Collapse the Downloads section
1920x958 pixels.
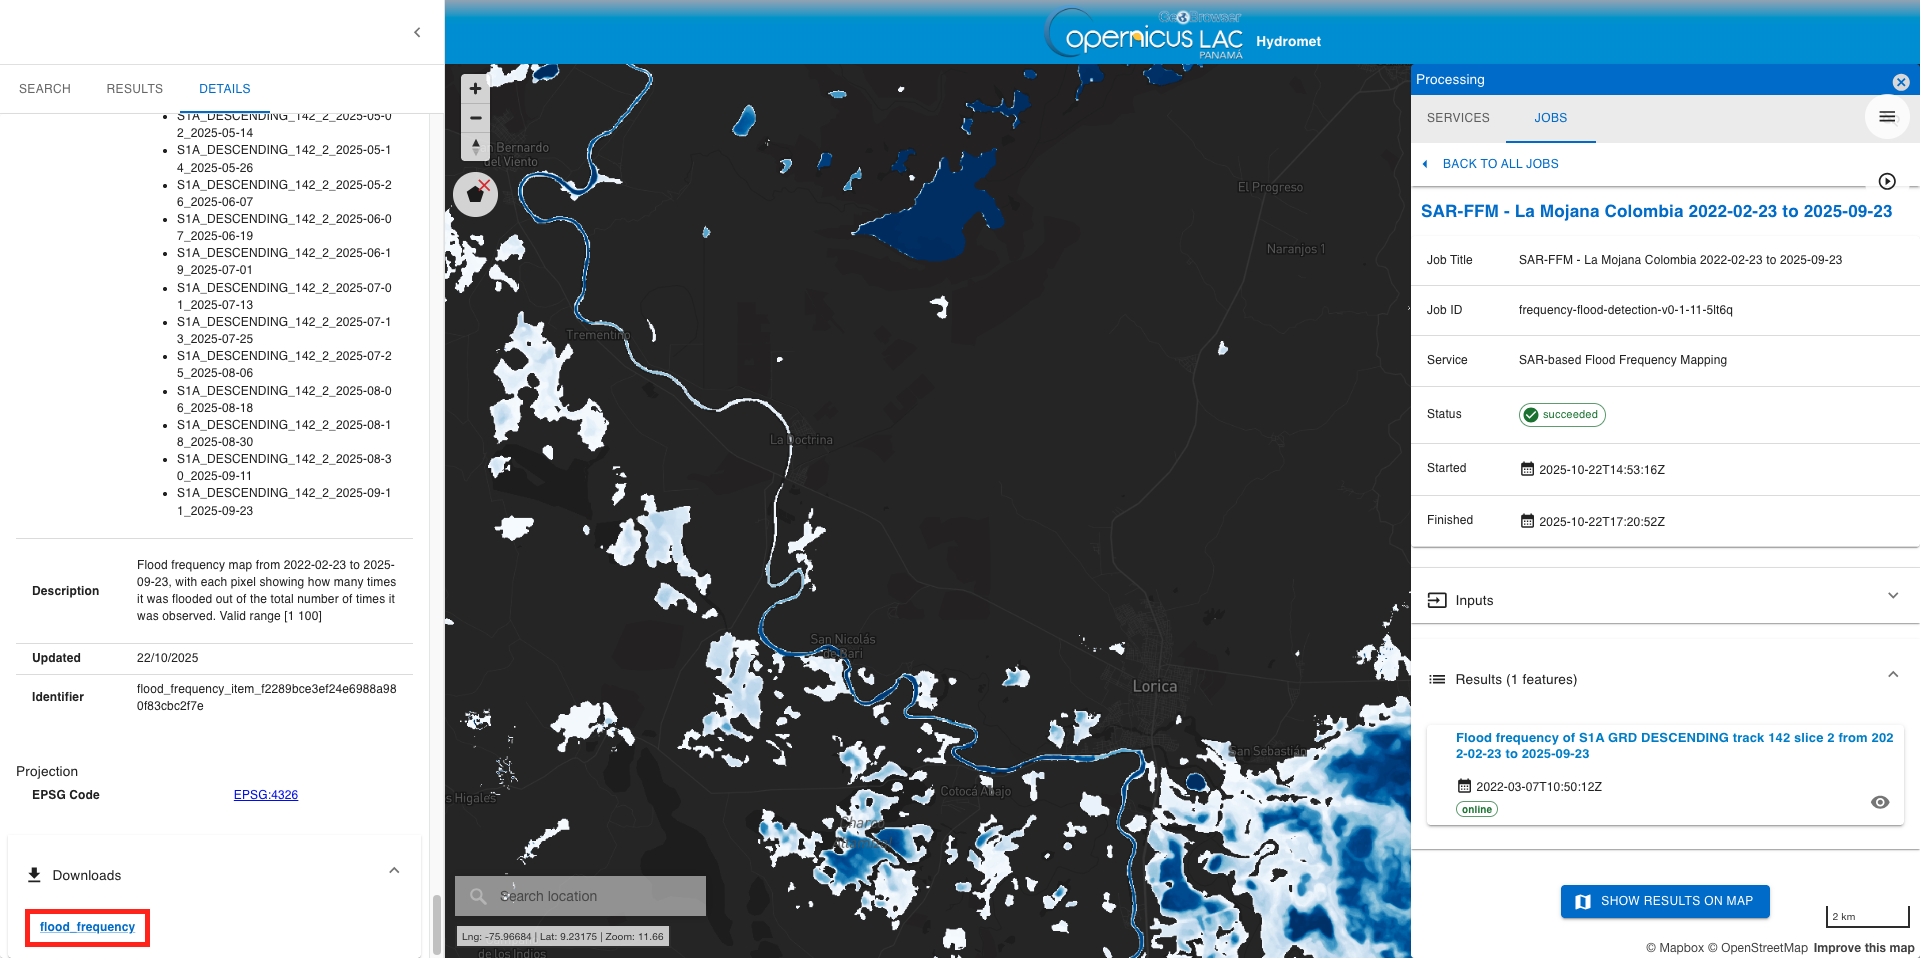click(394, 871)
